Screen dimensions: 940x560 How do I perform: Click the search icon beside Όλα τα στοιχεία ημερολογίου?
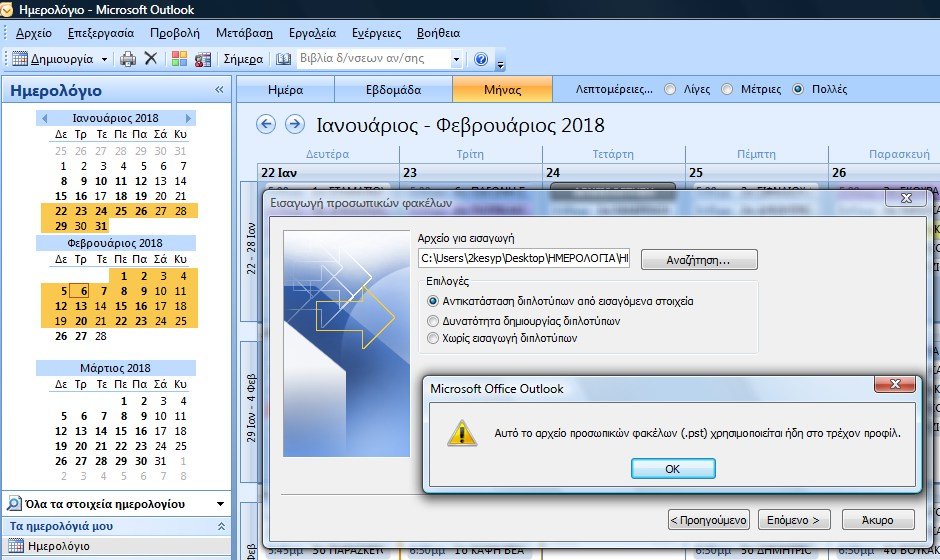point(14,504)
